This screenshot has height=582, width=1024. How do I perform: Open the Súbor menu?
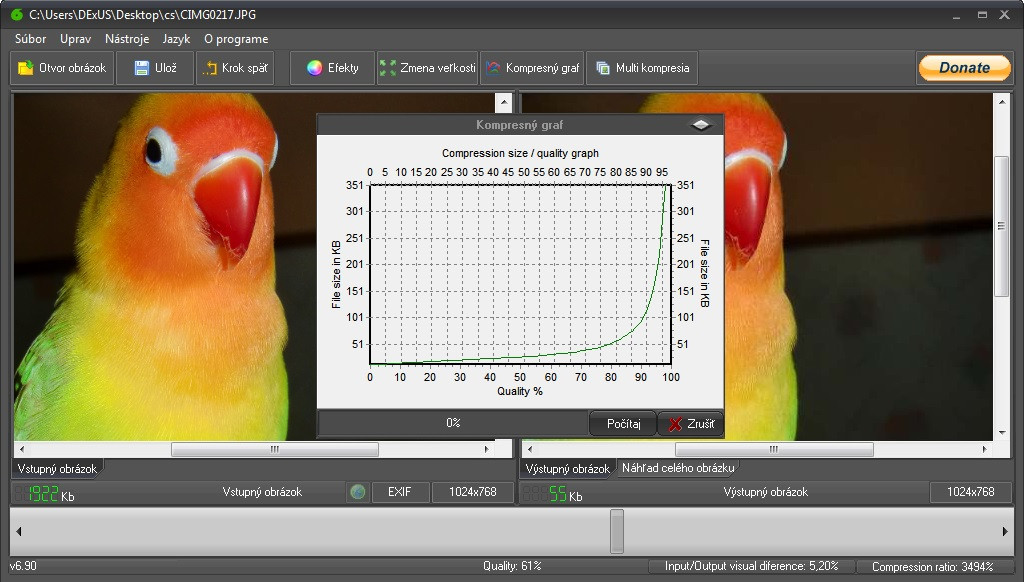tap(31, 39)
